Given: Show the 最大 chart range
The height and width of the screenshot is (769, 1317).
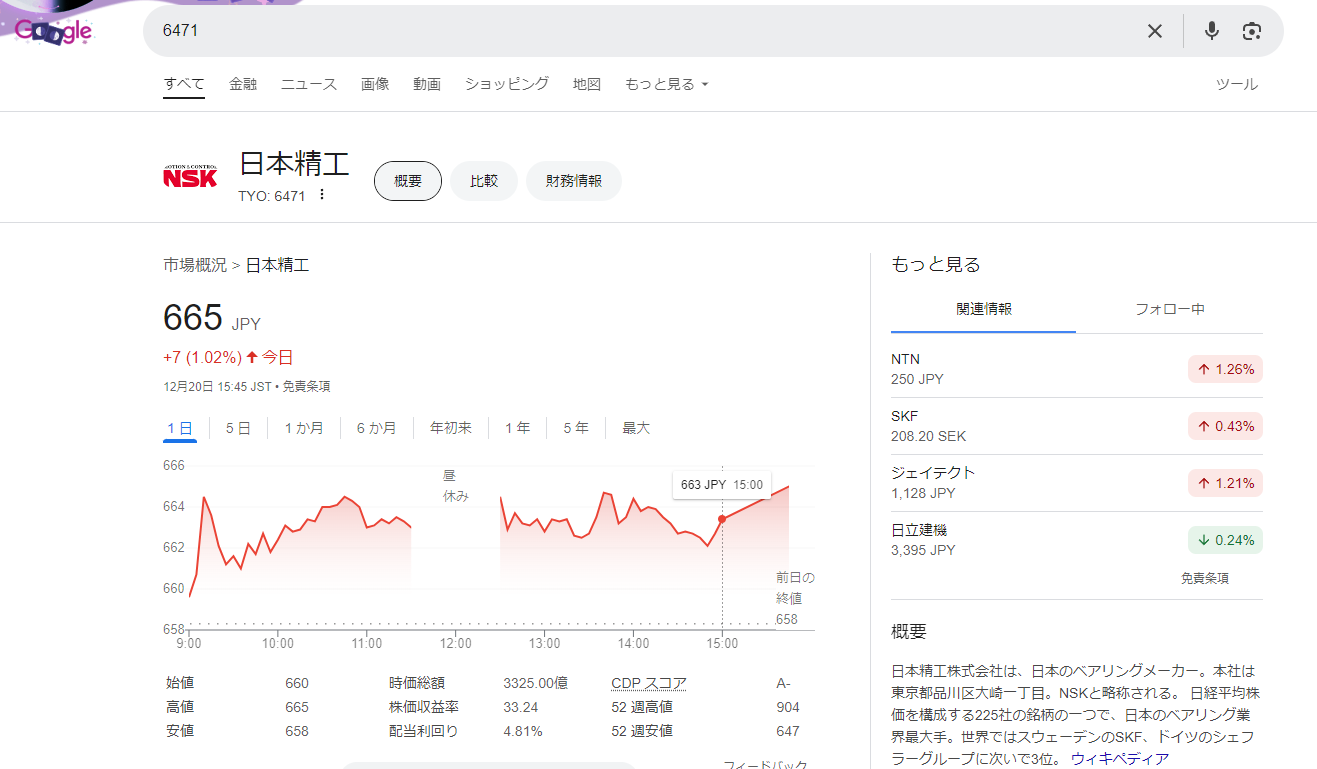Looking at the screenshot, I should [x=636, y=428].
